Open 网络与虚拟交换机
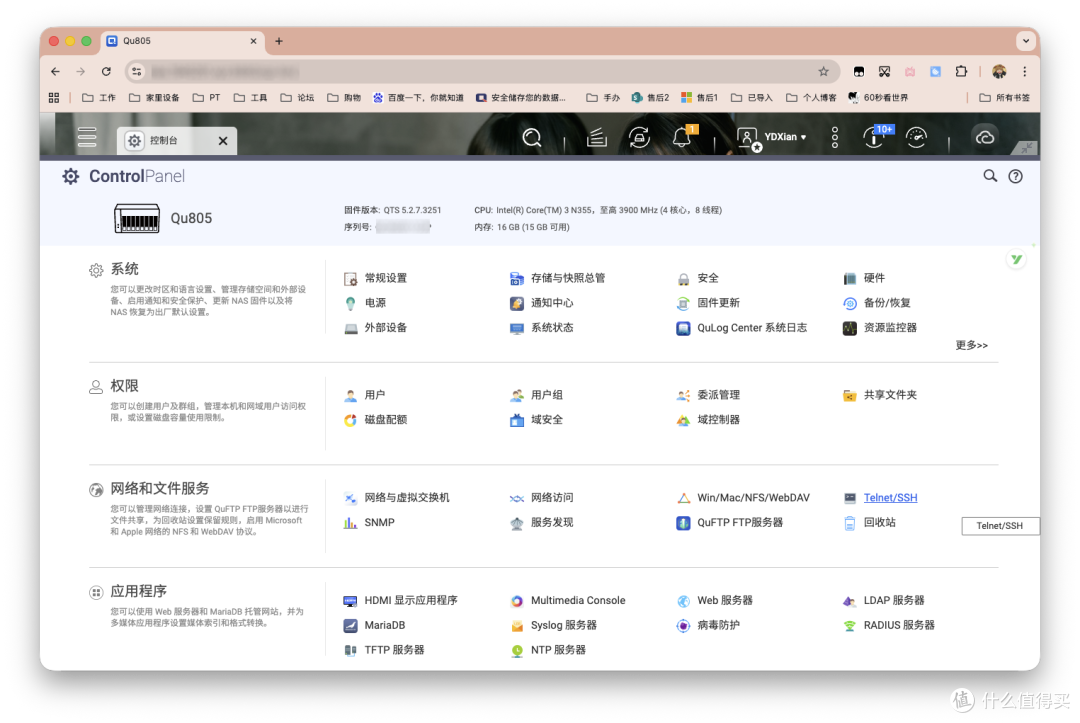Image resolution: width=1080 pixels, height=723 pixels. click(x=396, y=498)
